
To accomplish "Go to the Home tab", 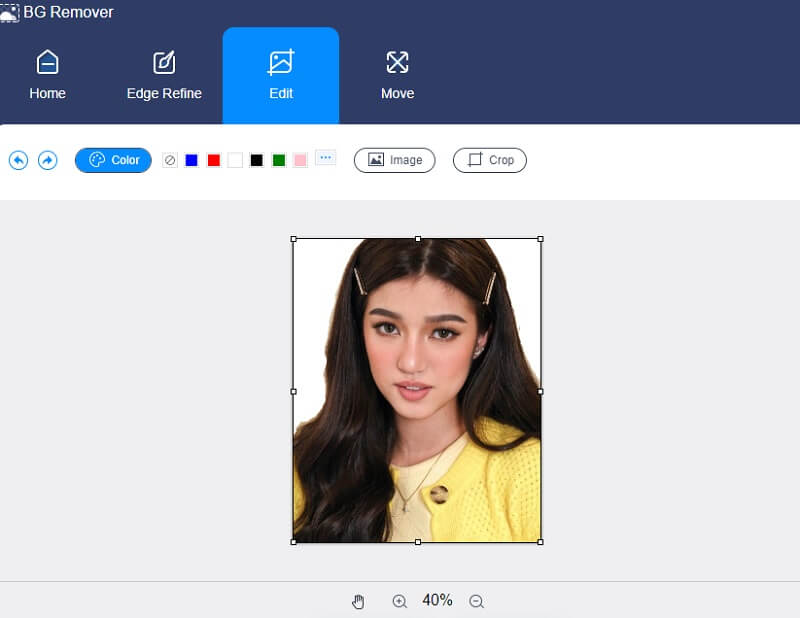I will click(47, 75).
